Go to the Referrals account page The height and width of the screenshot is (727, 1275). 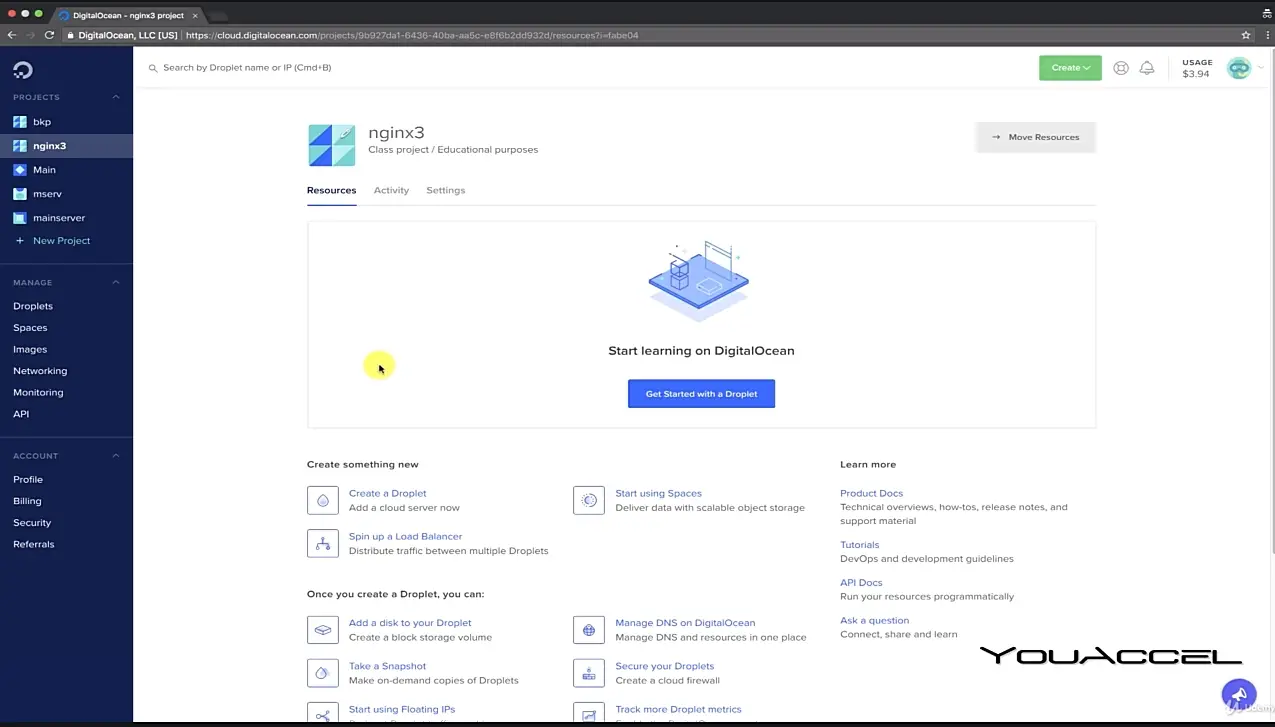(34, 545)
